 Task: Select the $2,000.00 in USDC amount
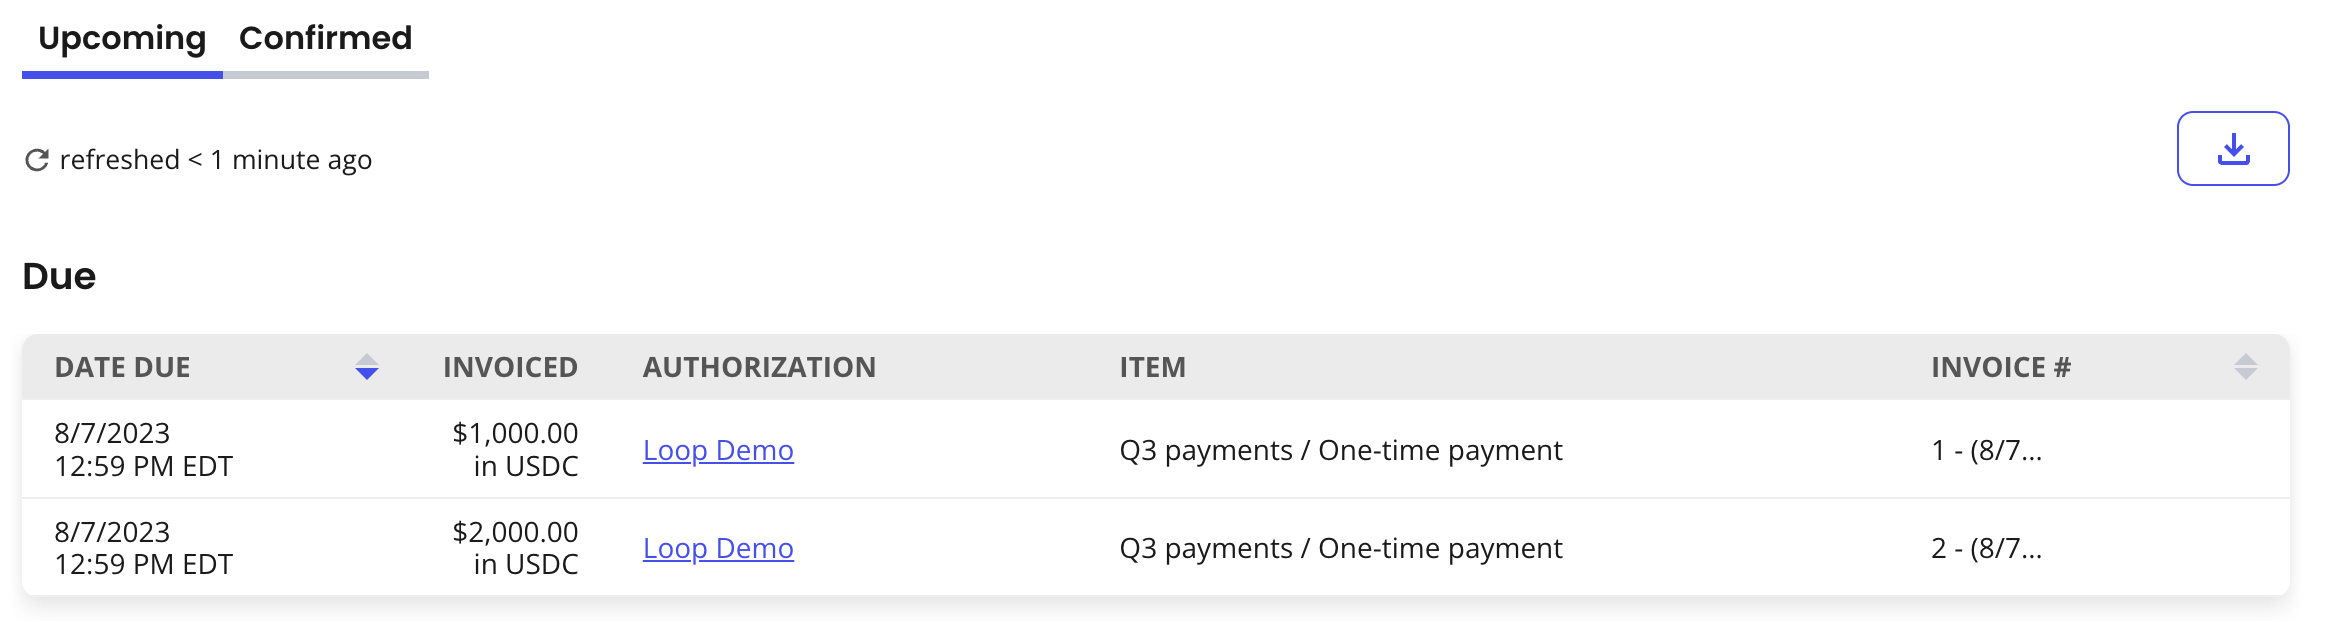click(515, 548)
